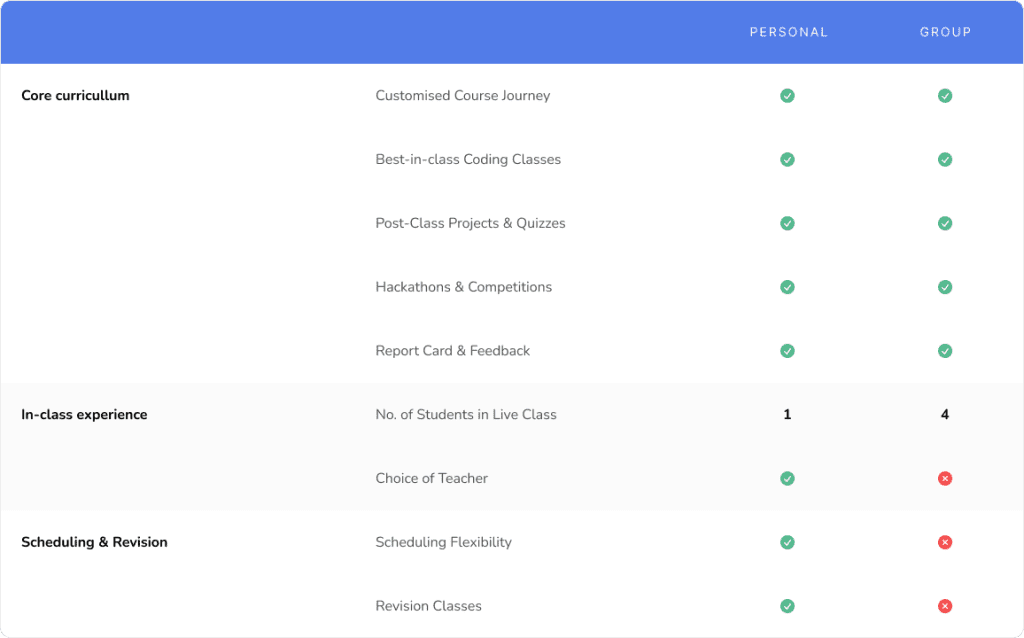Click Personal checkmark for Customised Course Journey
The height and width of the screenshot is (638, 1024).
(x=787, y=96)
